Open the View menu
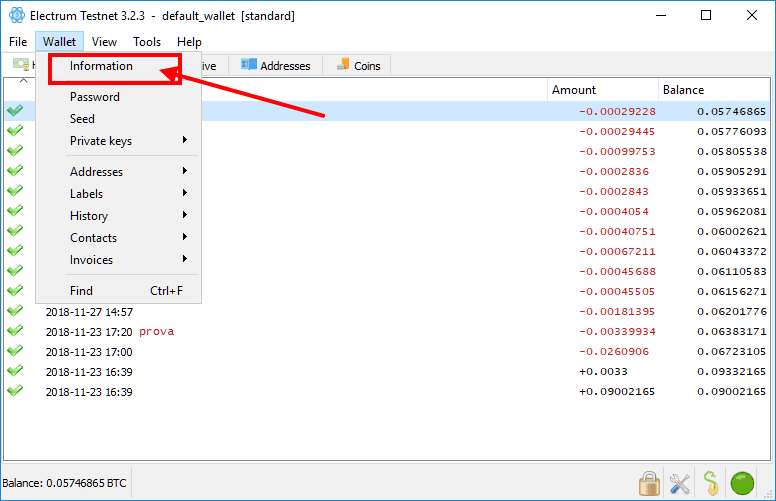The width and height of the screenshot is (776, 501). pyautogui.click(x=104, y=42)
